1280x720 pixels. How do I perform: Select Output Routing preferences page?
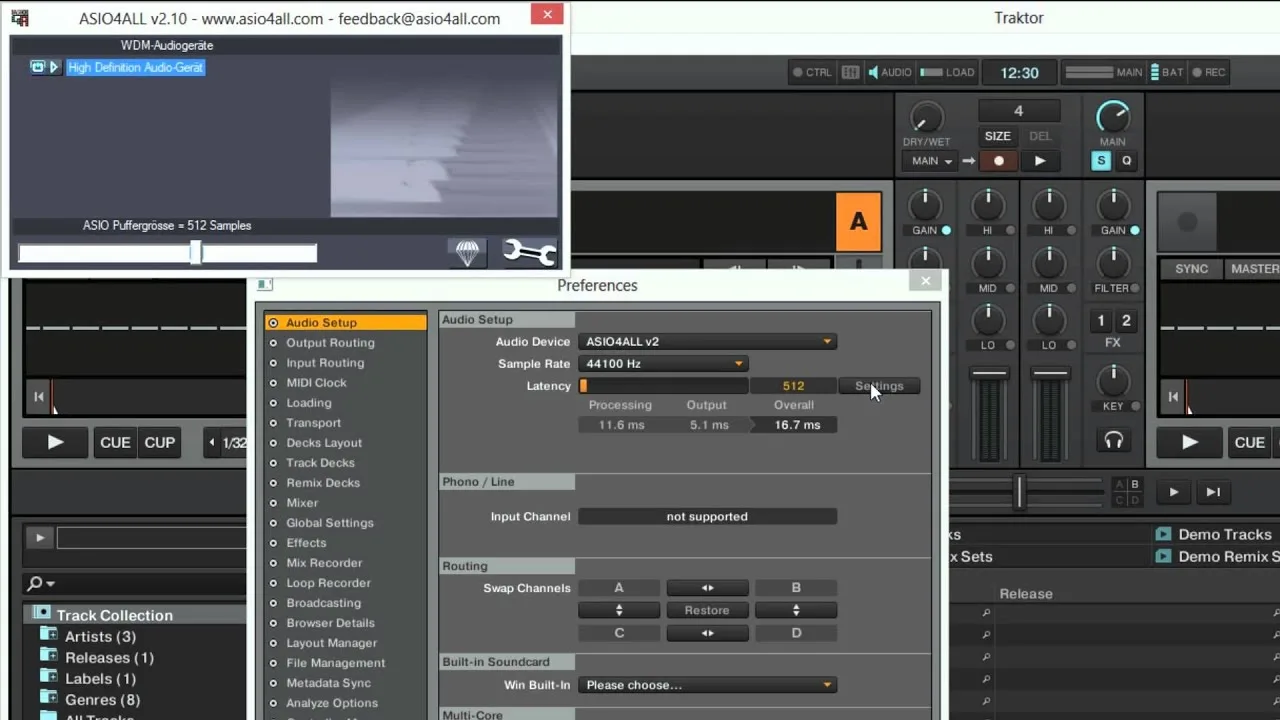tap(330, 343)
